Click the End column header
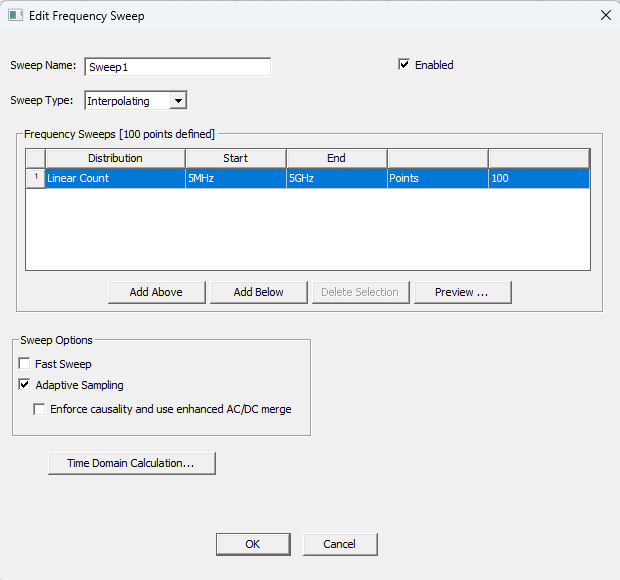 pos(336,158)
